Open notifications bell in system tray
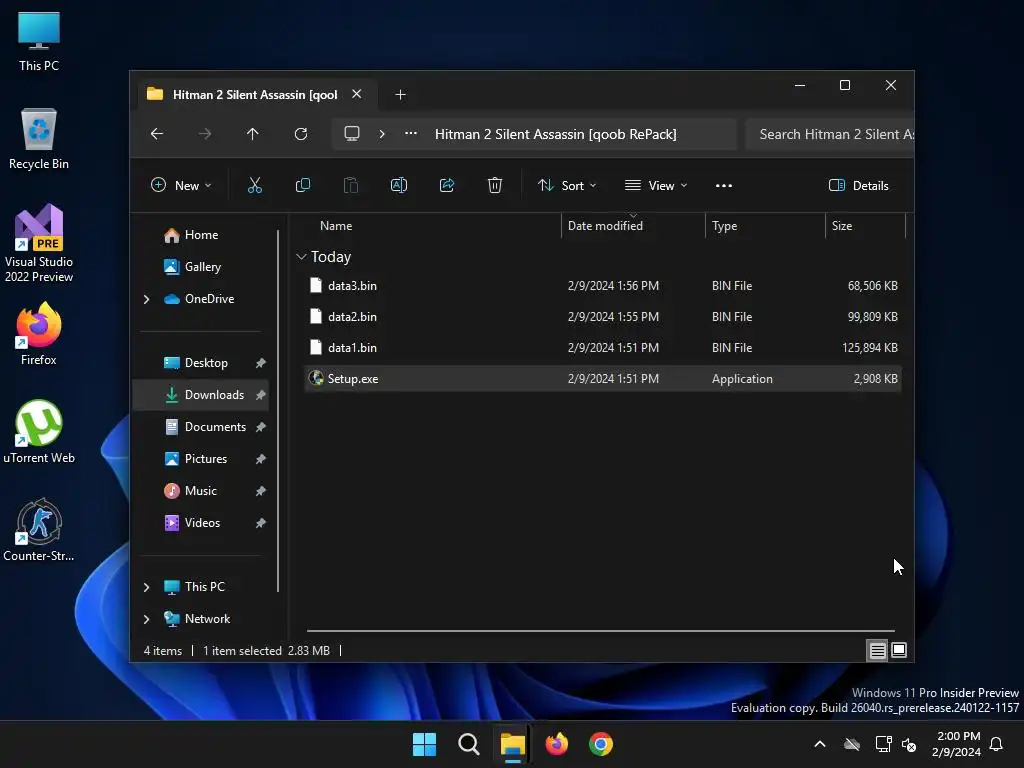Viewport: 1024px width, 768px height. click(x=996, y=744)
